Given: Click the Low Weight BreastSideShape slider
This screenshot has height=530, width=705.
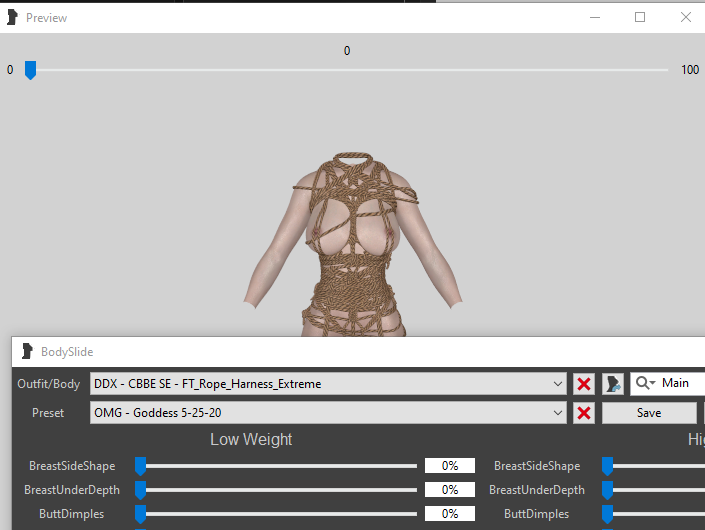Looking at the screenshot, I should [276, 466].
